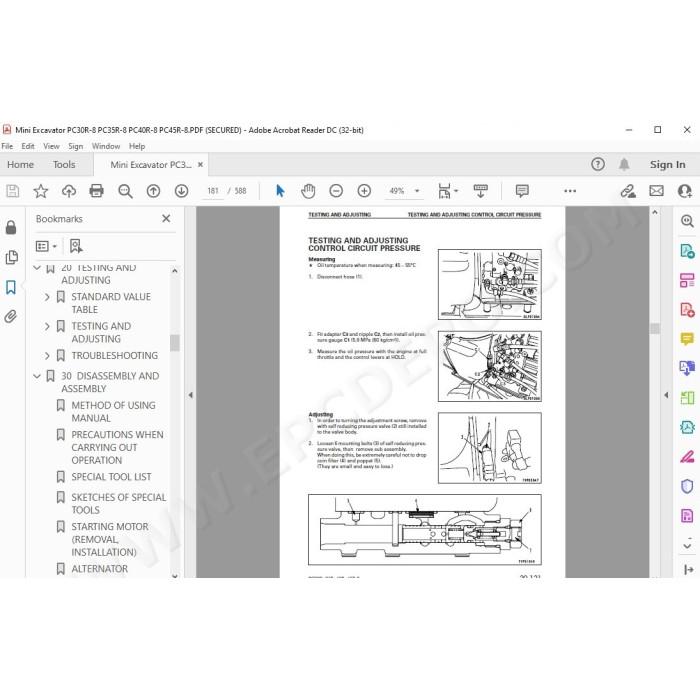700x700 pixels.
Task: Expand TESTING AND ADJUSTING sub-bookmark
Action: [47, 326]
